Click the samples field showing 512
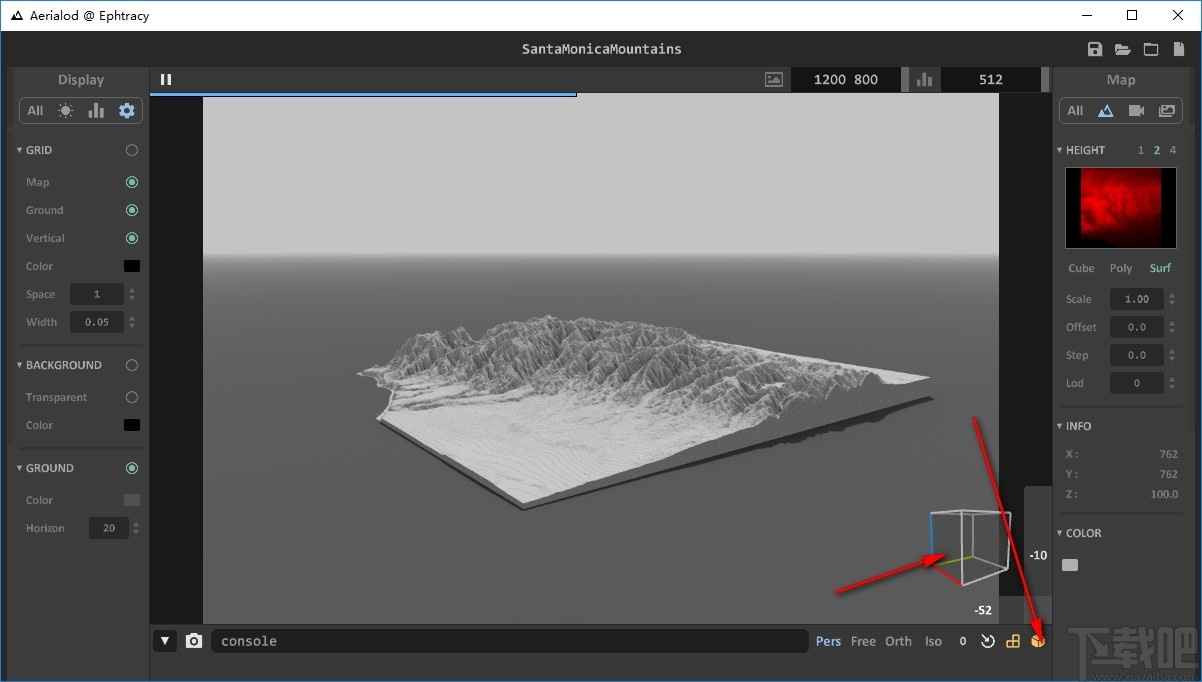 (x=991, y=80)
